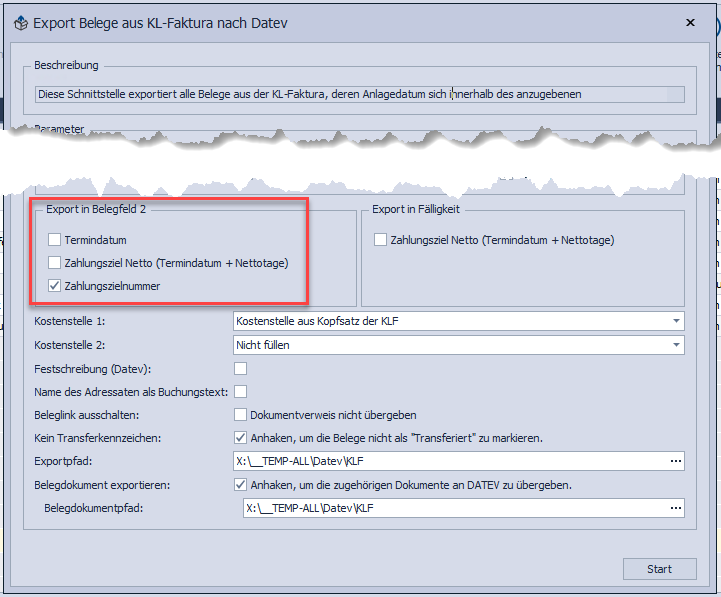Select the Kostenstelle aus Kopfsatz der KLF field
This screenshot has width=721, height=597.
click(x=450, y=321)
